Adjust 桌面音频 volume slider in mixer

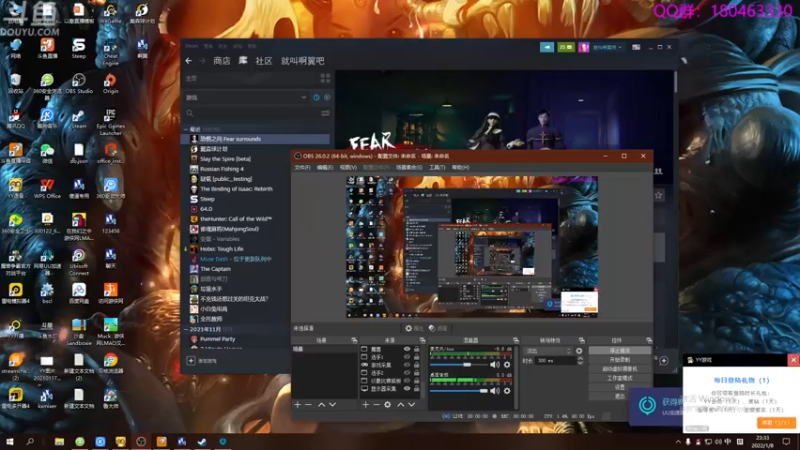pyautogui.click(x=458, y=391)
